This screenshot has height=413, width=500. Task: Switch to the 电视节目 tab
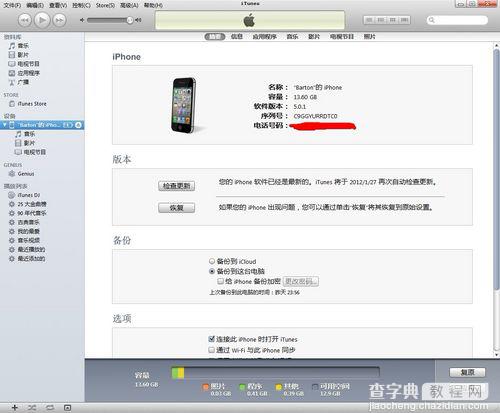[342, 37]
